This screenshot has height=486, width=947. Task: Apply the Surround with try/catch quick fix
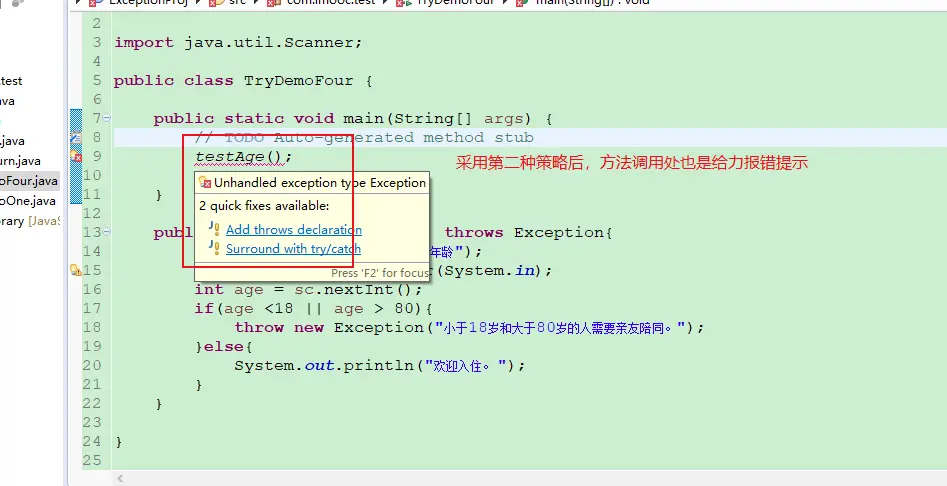coord(294,249)
